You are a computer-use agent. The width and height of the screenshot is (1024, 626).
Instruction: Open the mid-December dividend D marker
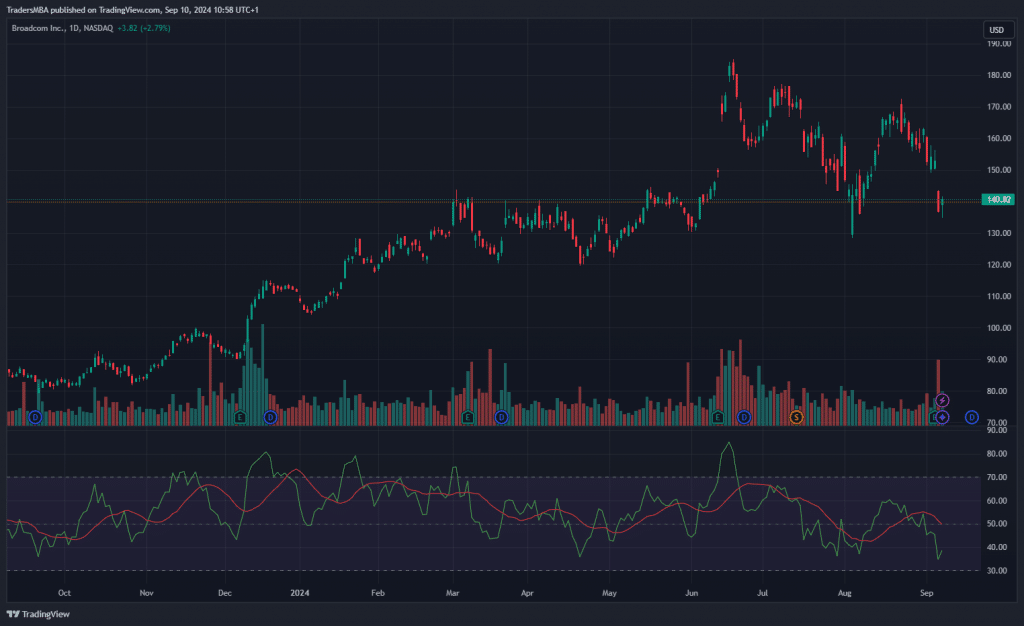point(269,416)
